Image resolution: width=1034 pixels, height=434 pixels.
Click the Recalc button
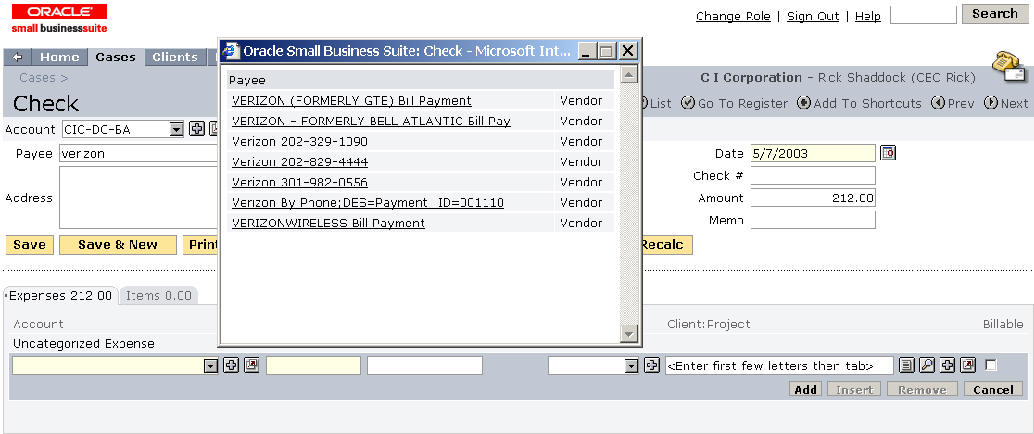pos(665,245)
